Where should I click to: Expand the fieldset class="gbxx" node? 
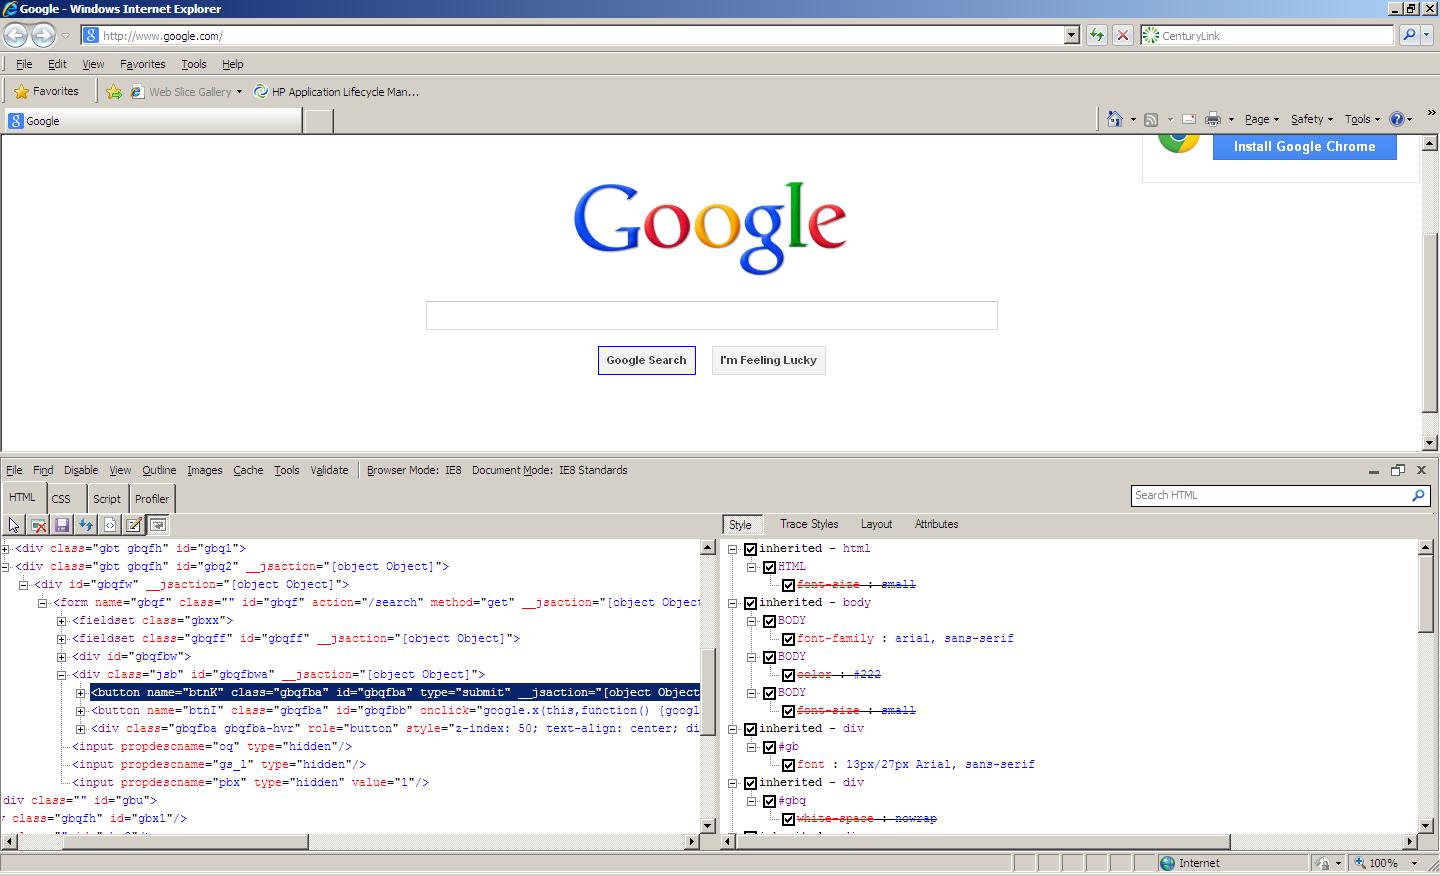pos(62,621)
